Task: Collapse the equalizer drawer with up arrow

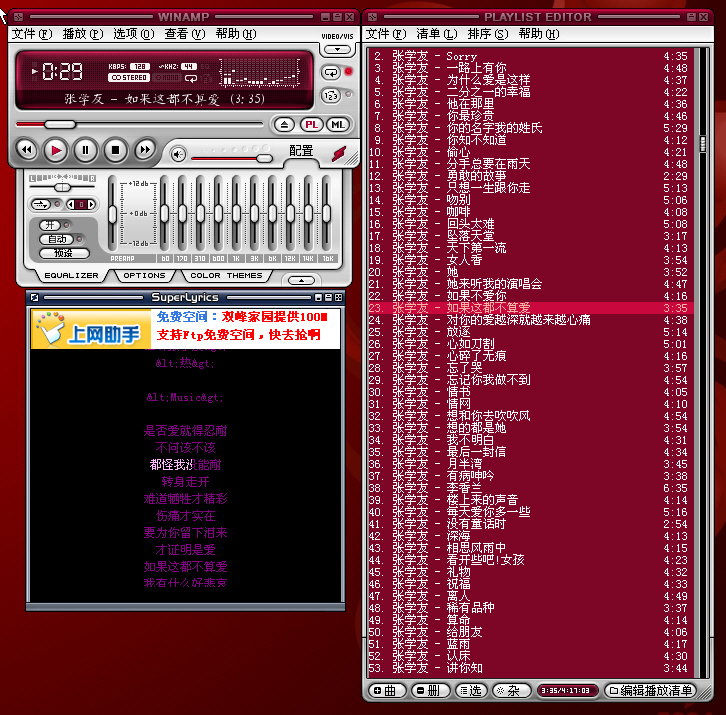Action: pos(301,281)
